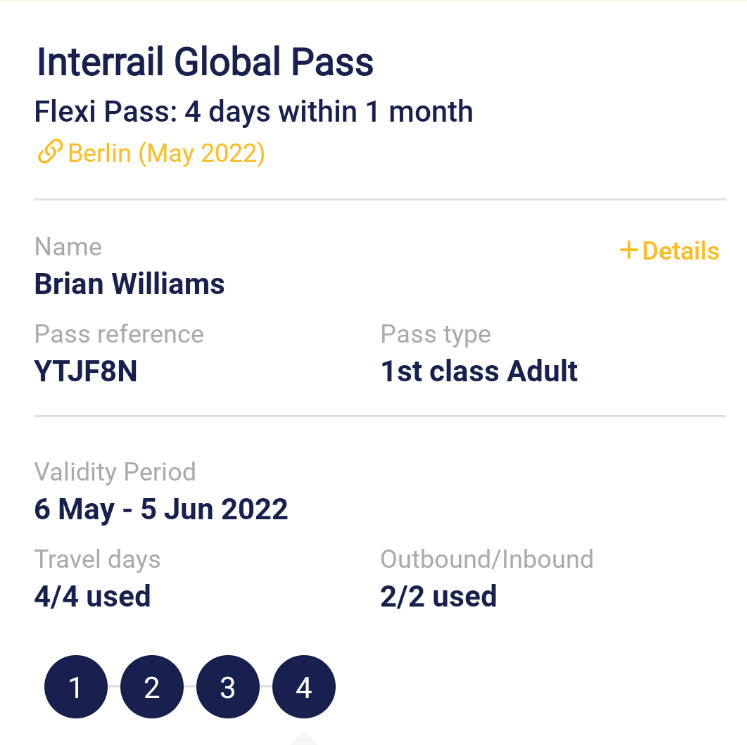Viewport: 747px width, 745px height.
Task: Click the 1st class Adult pass type
Action: (x=479, y=372)
